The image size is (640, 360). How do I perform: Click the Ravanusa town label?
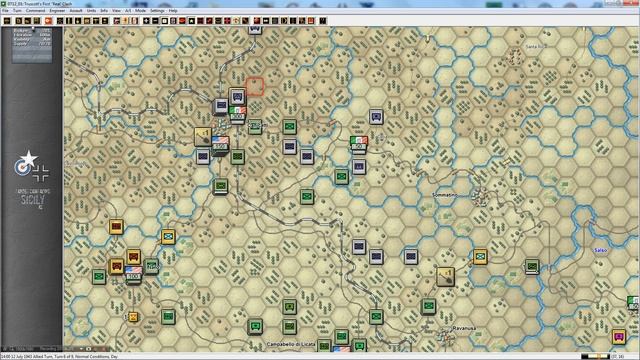[464, 328]
